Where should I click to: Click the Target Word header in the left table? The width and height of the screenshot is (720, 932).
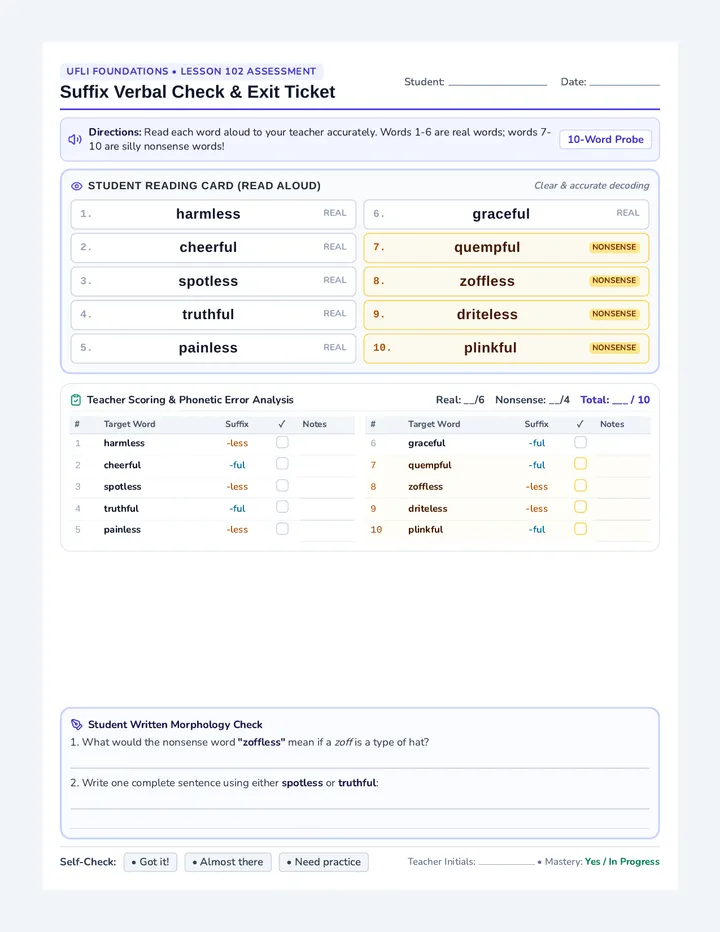pyautogui.click(x=129, y=424)
